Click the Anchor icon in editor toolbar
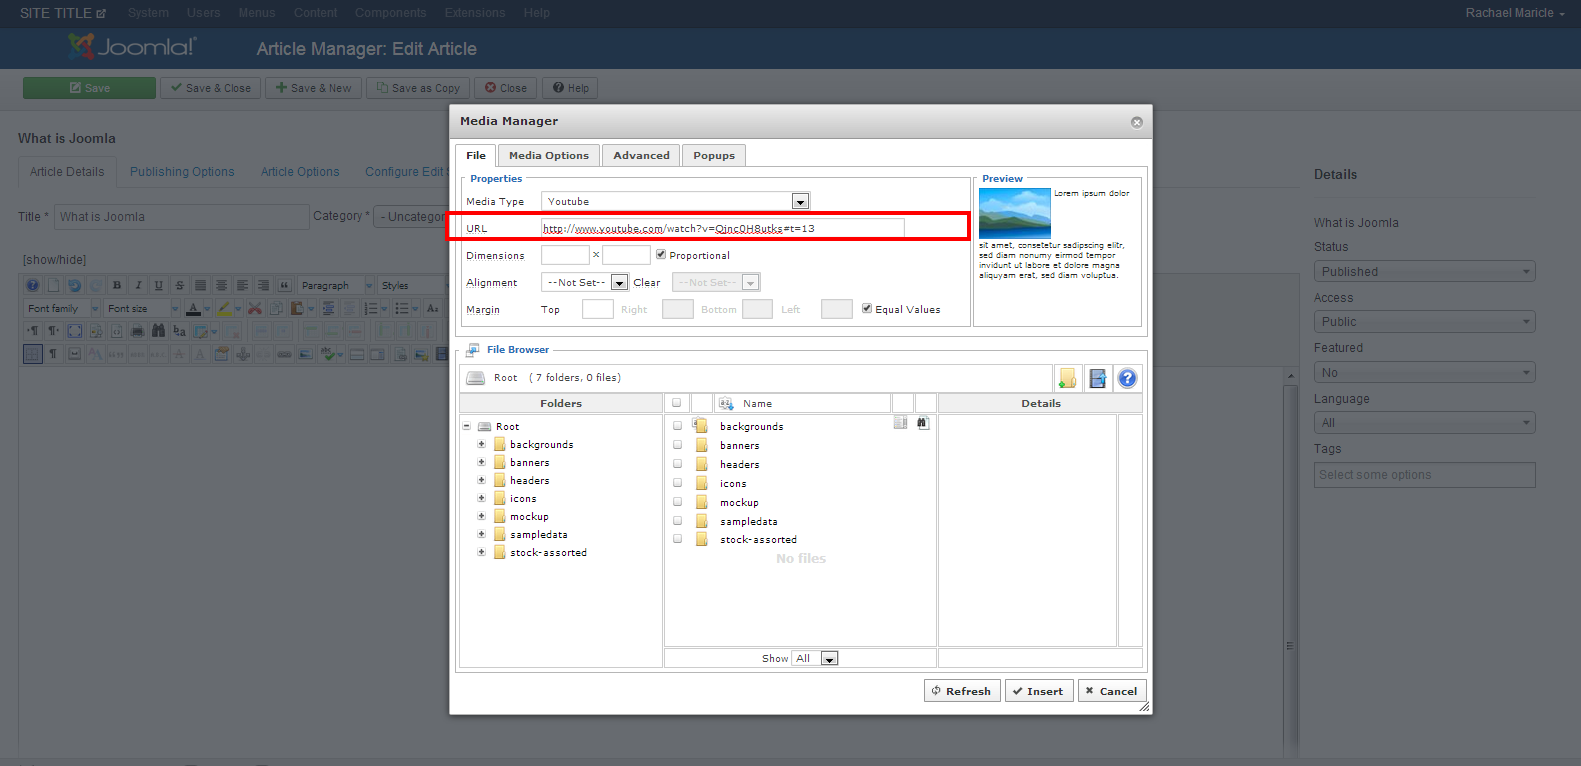 (243, 353)
